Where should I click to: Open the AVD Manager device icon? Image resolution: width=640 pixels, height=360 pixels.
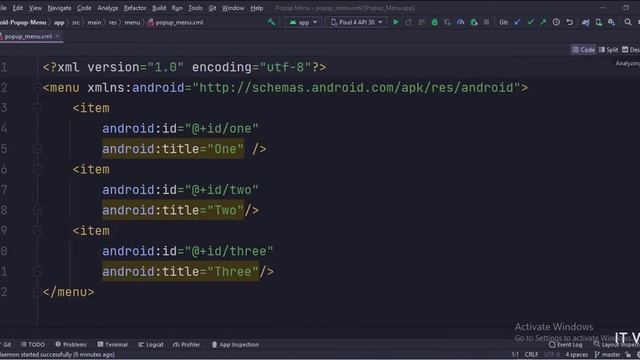(x=599, y=22)
